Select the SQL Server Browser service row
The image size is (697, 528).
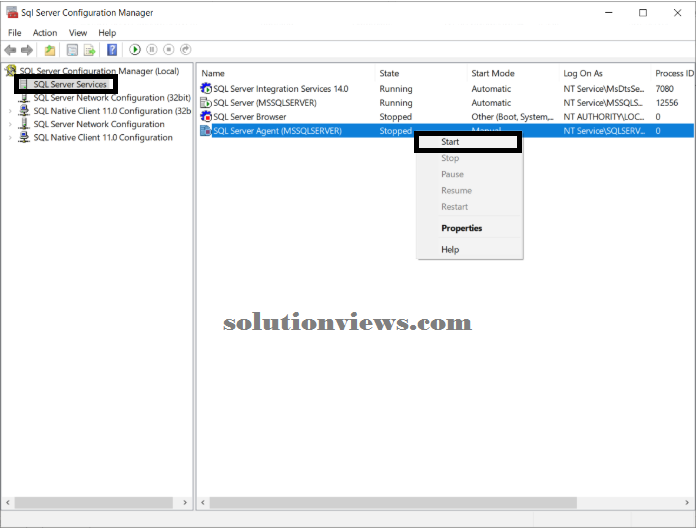tap(446, 116)
